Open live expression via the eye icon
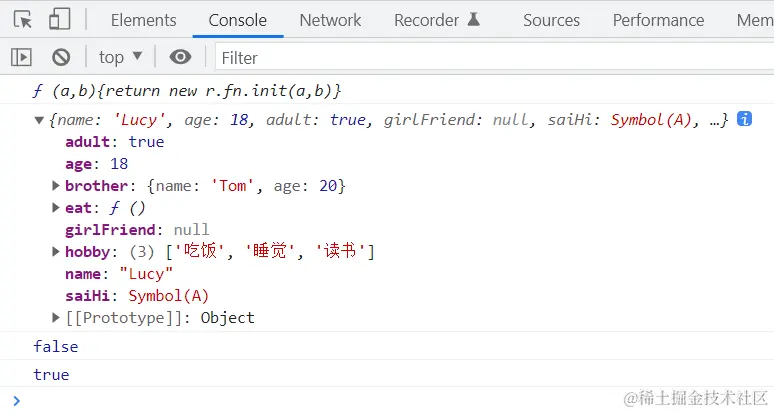Viewport: 774px width, 413px height. (x=180, y=57)
